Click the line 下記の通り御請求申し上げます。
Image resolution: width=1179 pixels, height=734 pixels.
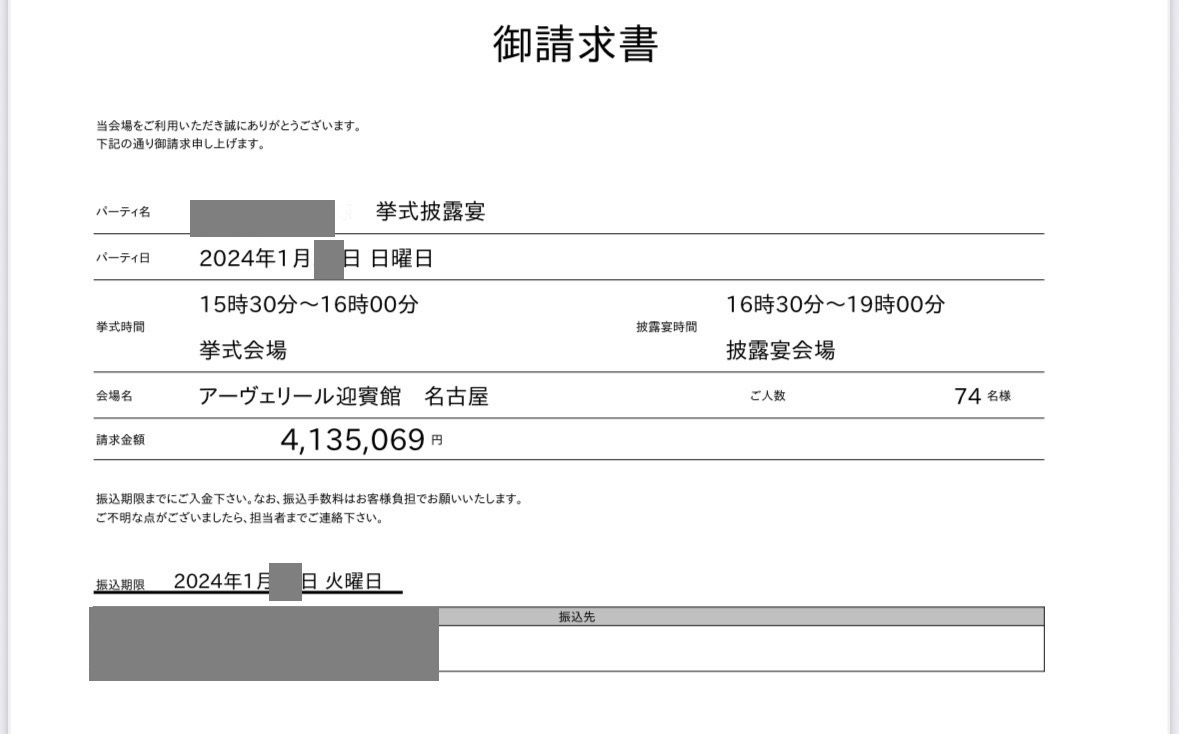(180, 144)
